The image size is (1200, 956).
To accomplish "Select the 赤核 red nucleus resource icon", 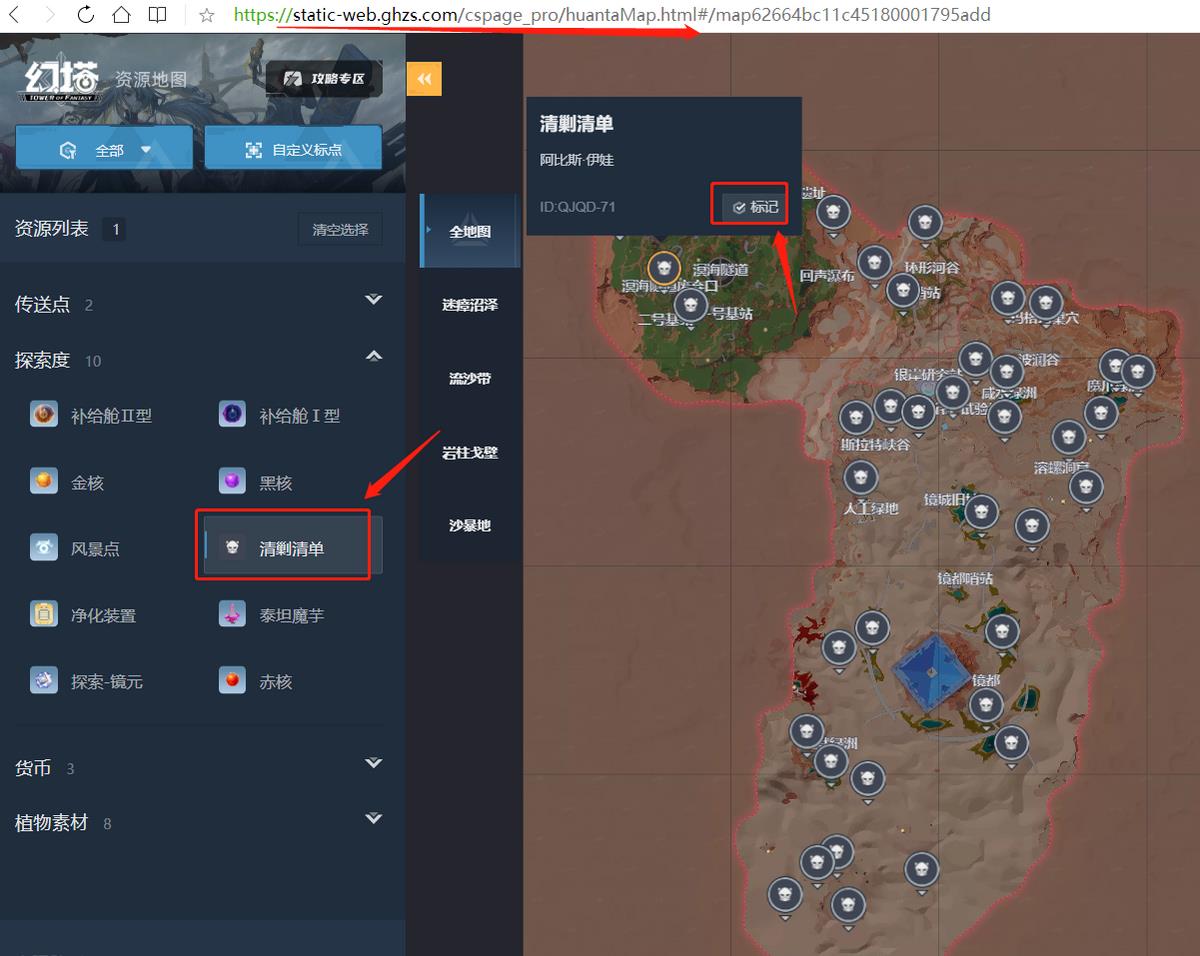I will click(232, 681).
